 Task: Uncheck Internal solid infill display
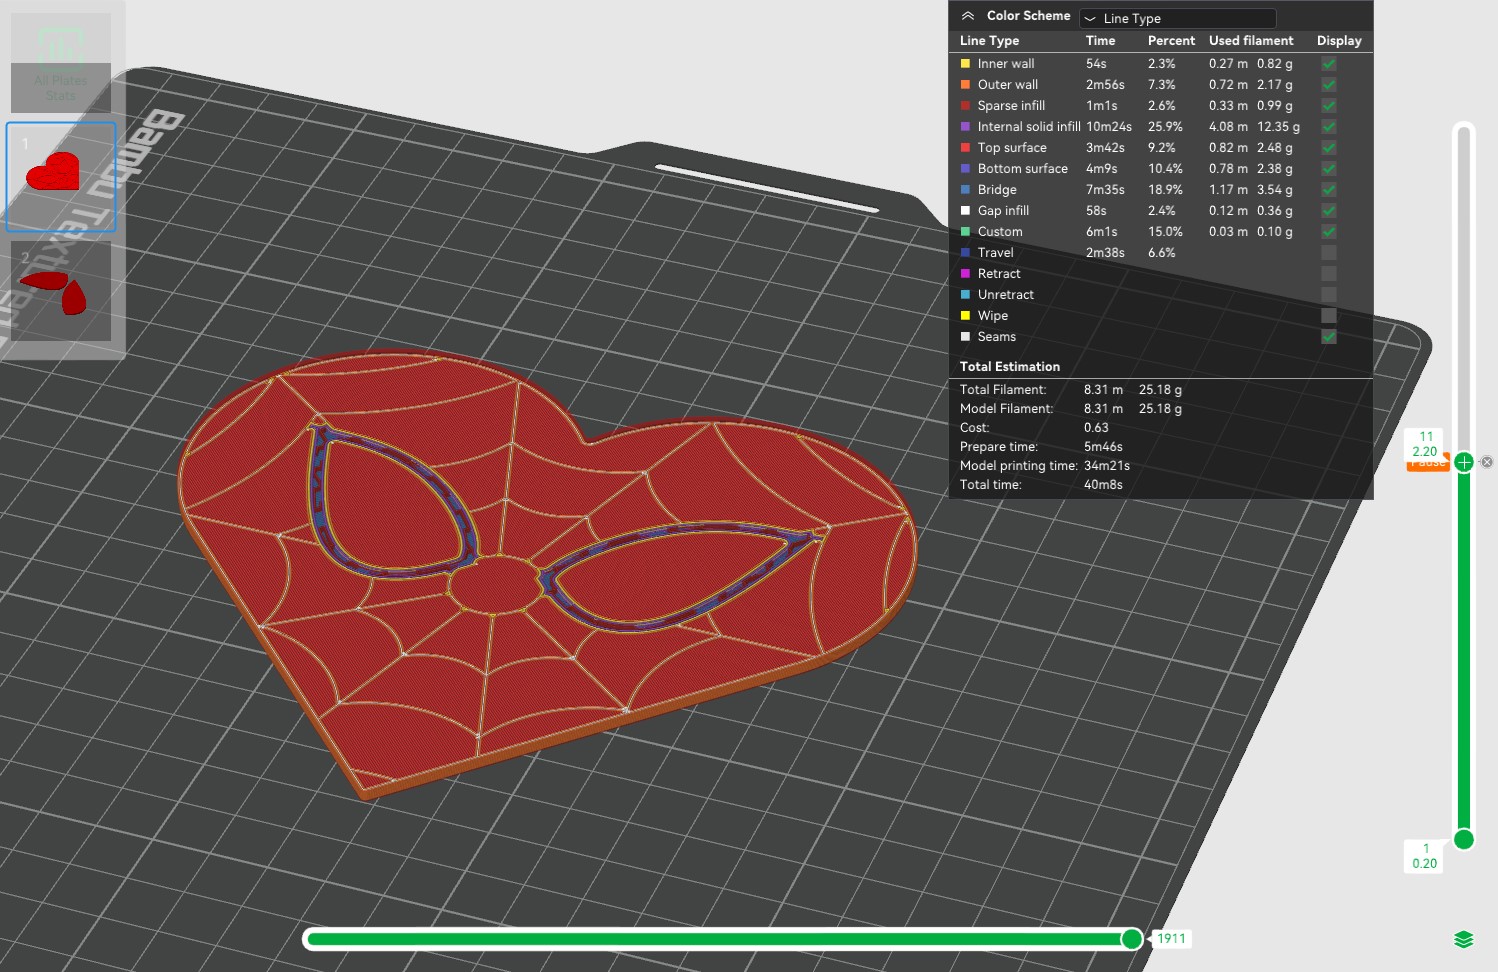[1329, 126]
